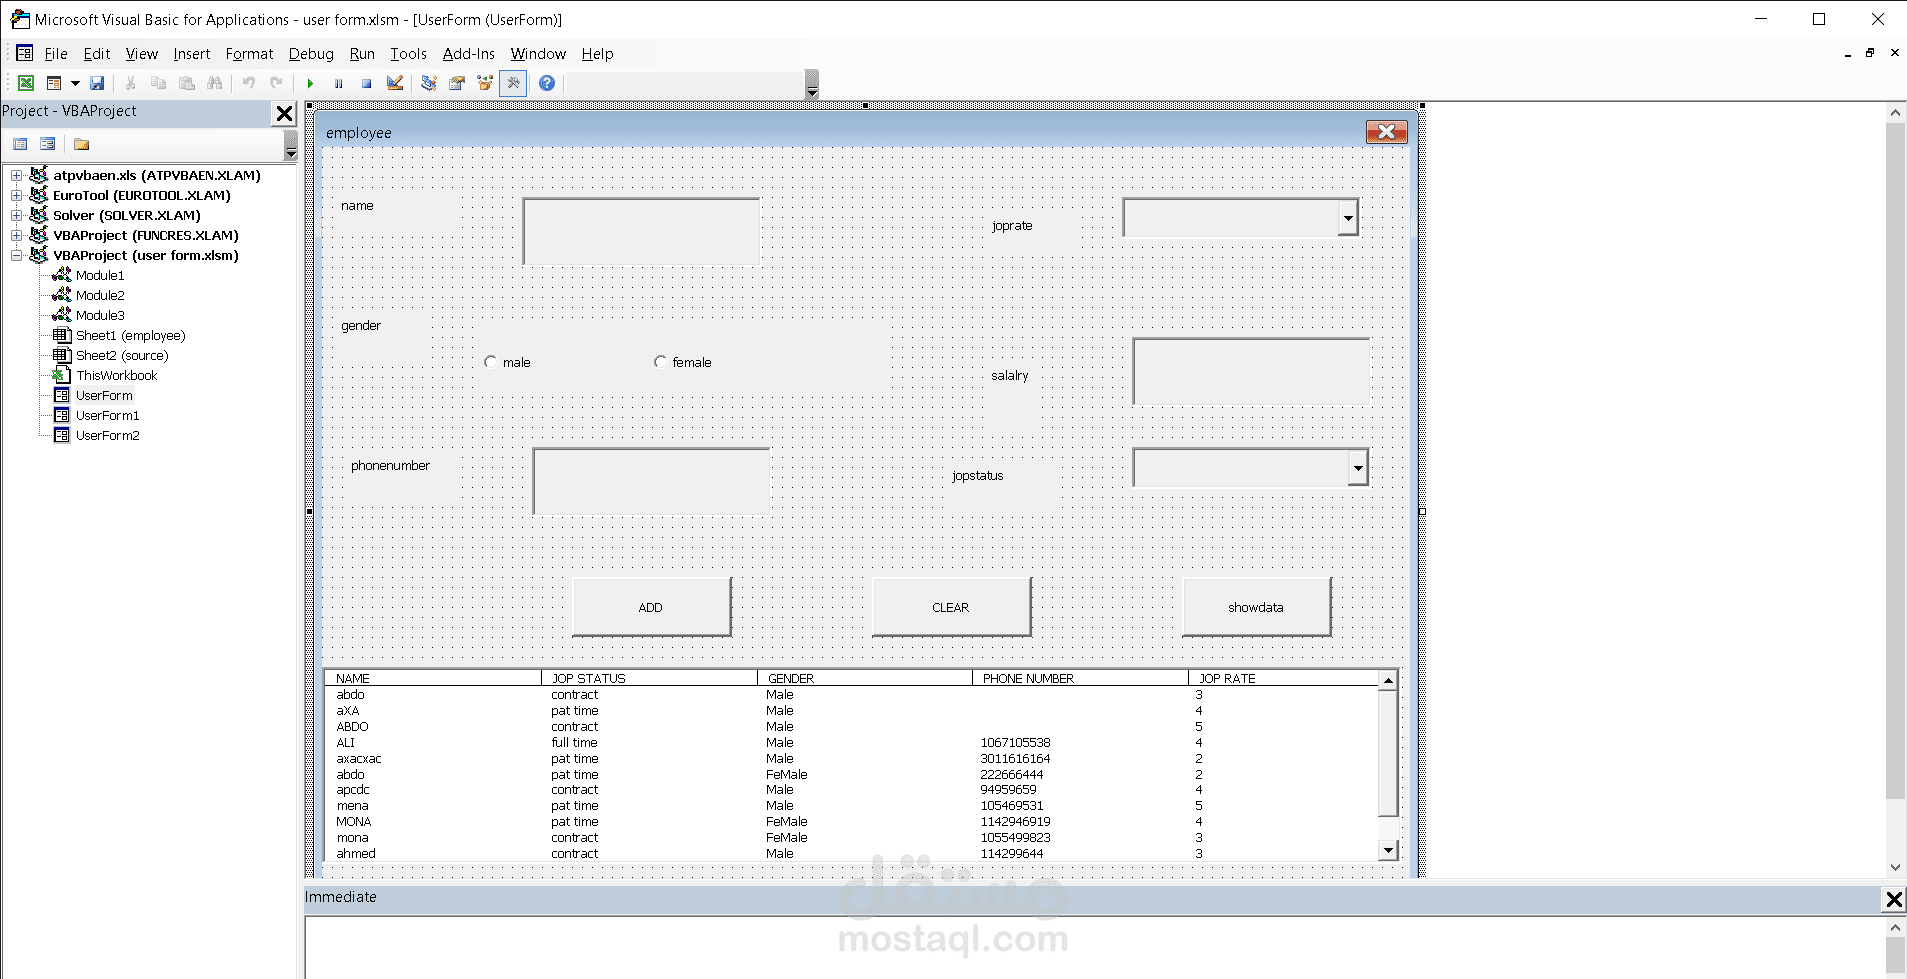This screenshot has height=979, width=1907.
Task: Open VBA Help question mark icon
Action: 547,83
